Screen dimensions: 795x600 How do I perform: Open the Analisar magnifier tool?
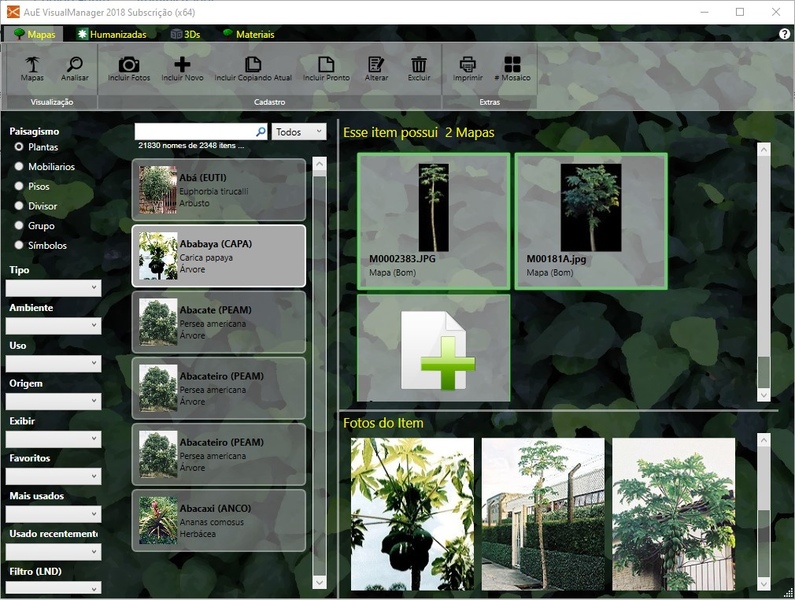click(x=75, y=66)
